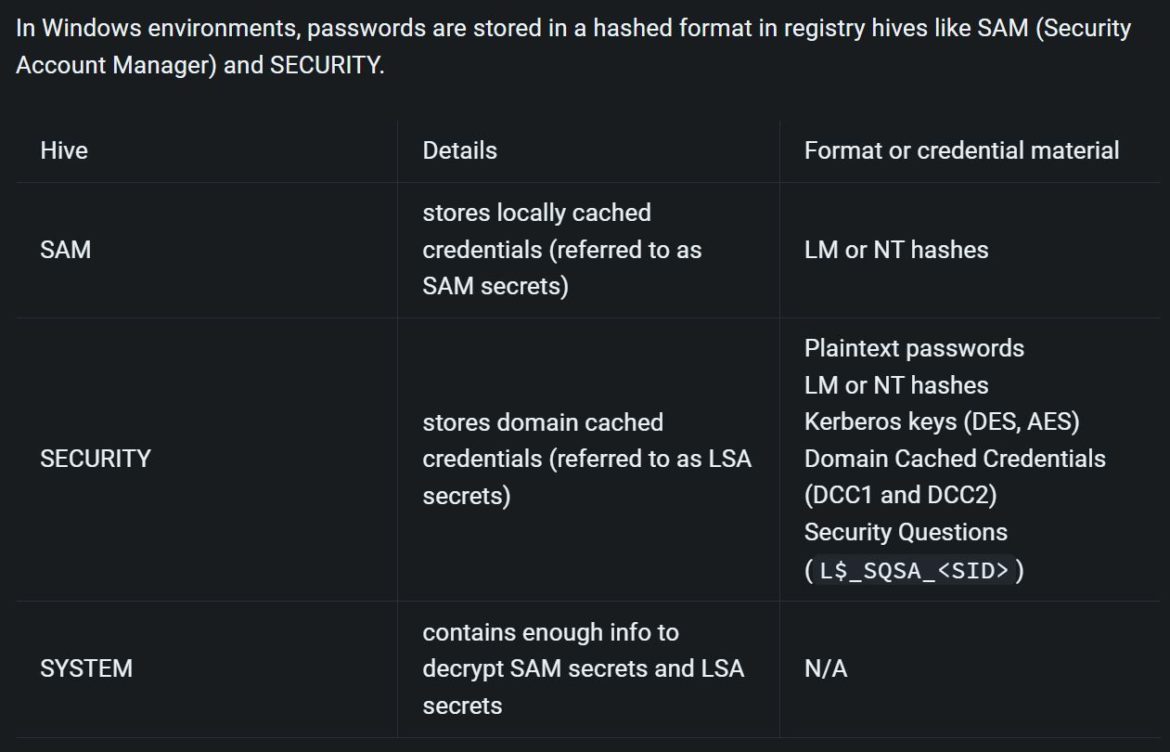Click the Account Manager) and SECURITY text

(200, 66)
